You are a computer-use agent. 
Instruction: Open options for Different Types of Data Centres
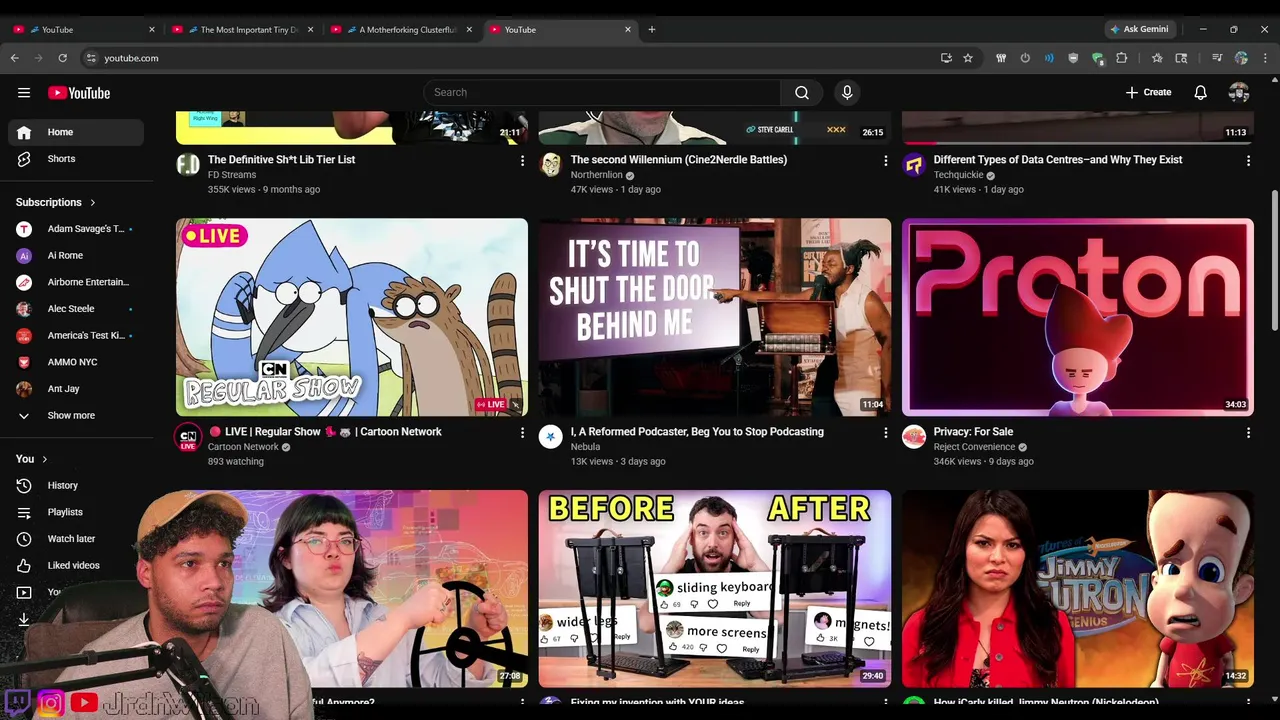[1248, 160]
